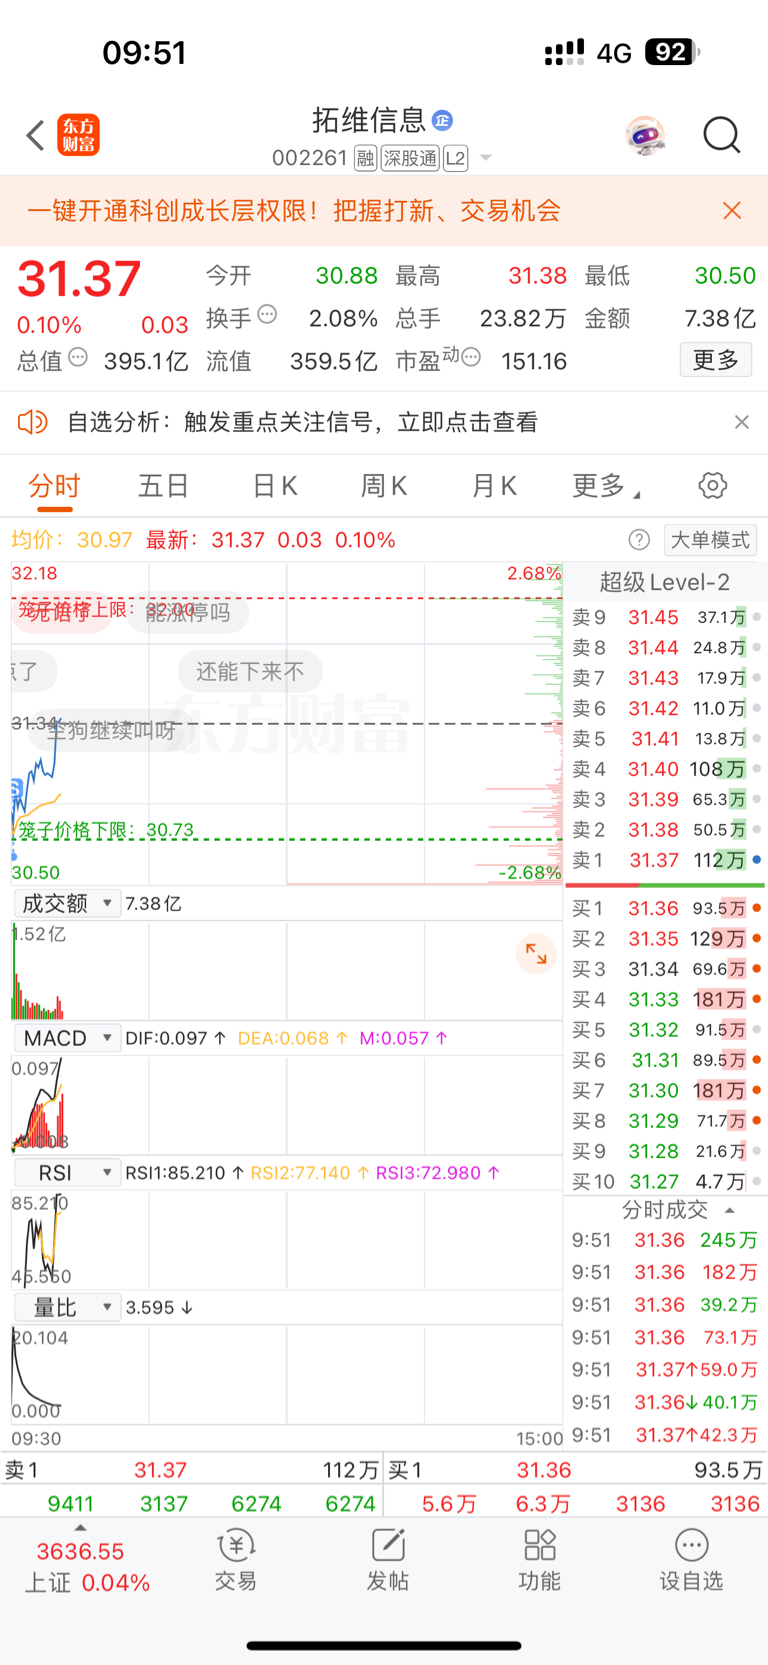Close the orange promotion banner
Screen dimensions: 768x1665
[732, 210]
